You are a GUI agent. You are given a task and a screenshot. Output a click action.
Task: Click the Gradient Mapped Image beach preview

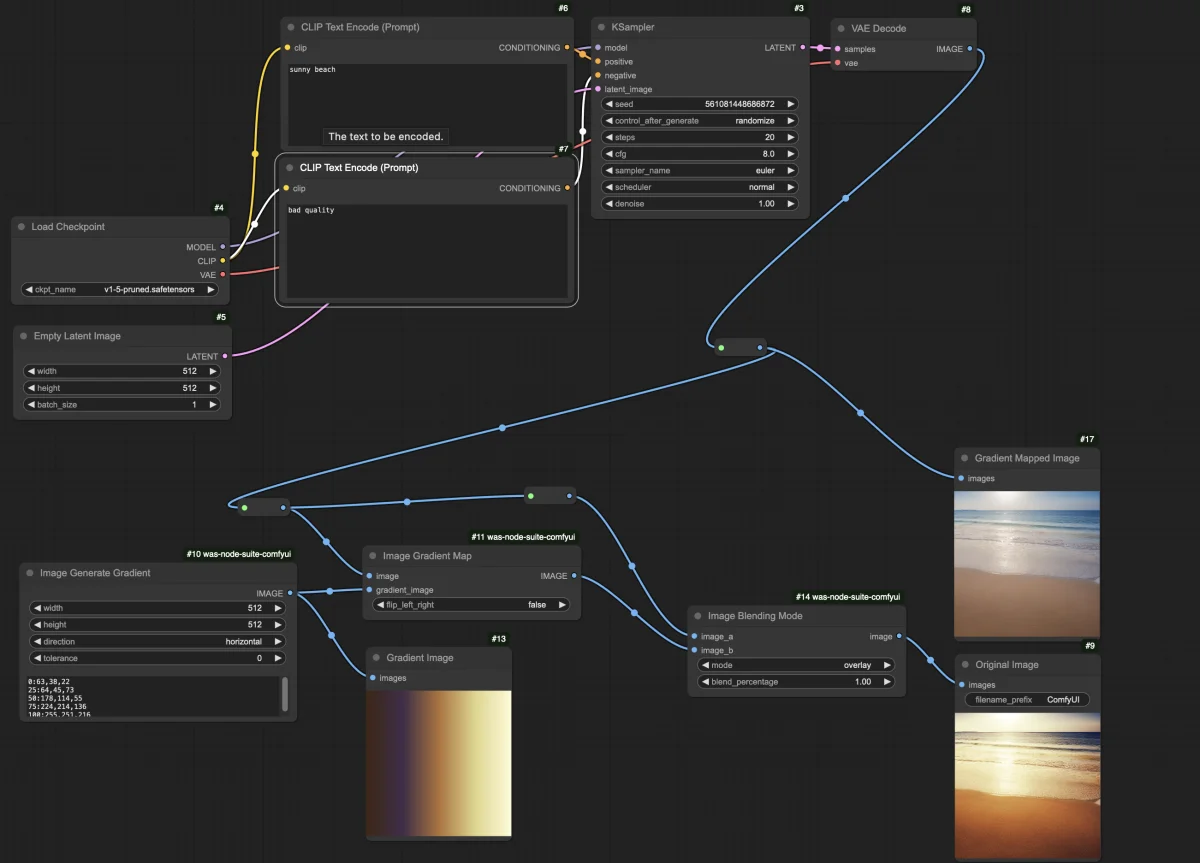[x=1027, y=564]
